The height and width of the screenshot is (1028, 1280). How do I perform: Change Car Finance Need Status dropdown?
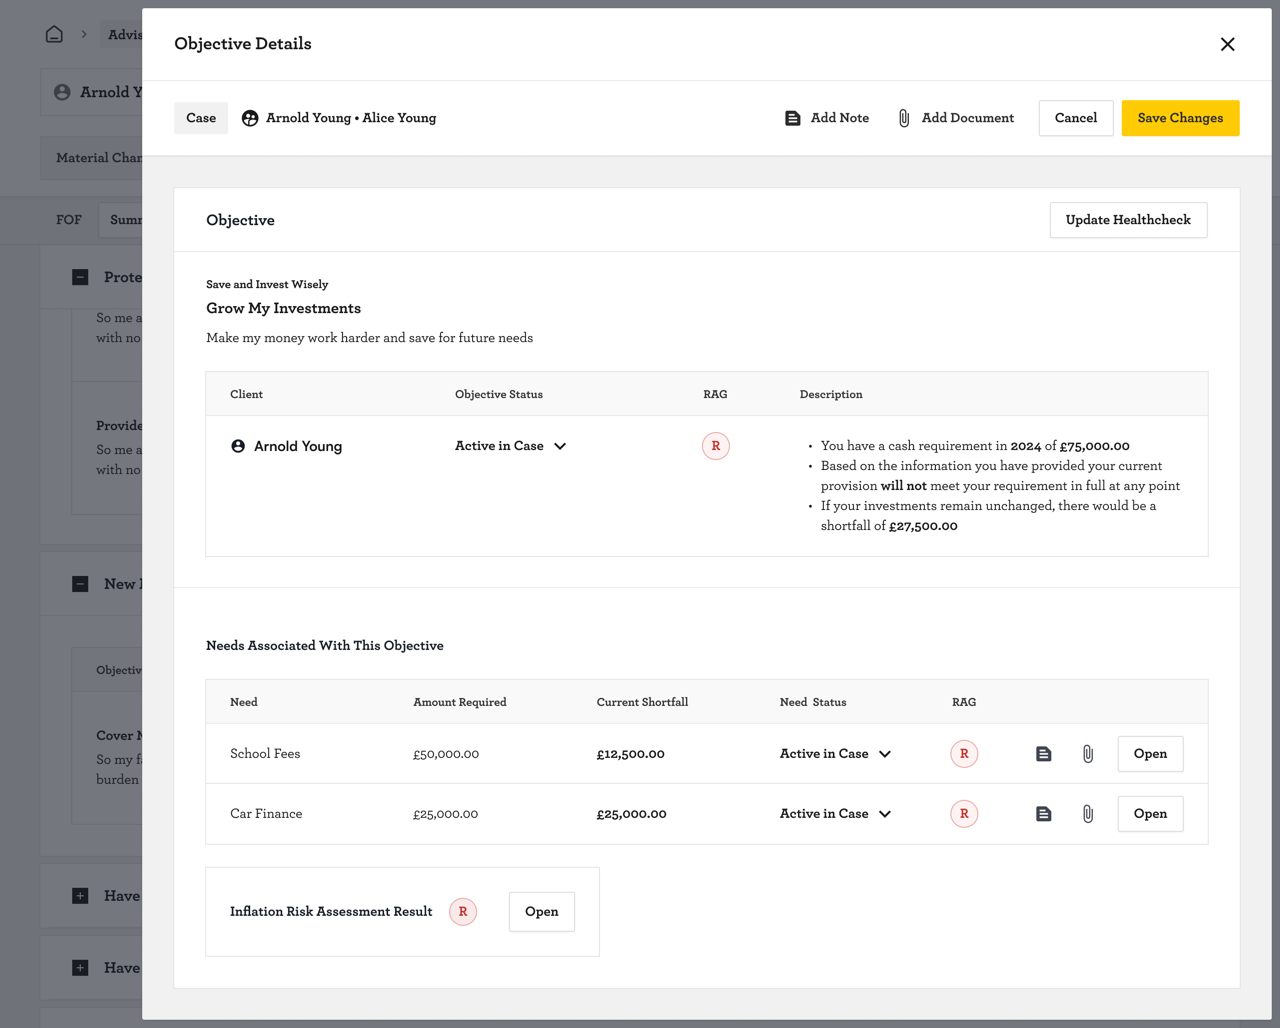pyautogui.click(x=835, y=814)
